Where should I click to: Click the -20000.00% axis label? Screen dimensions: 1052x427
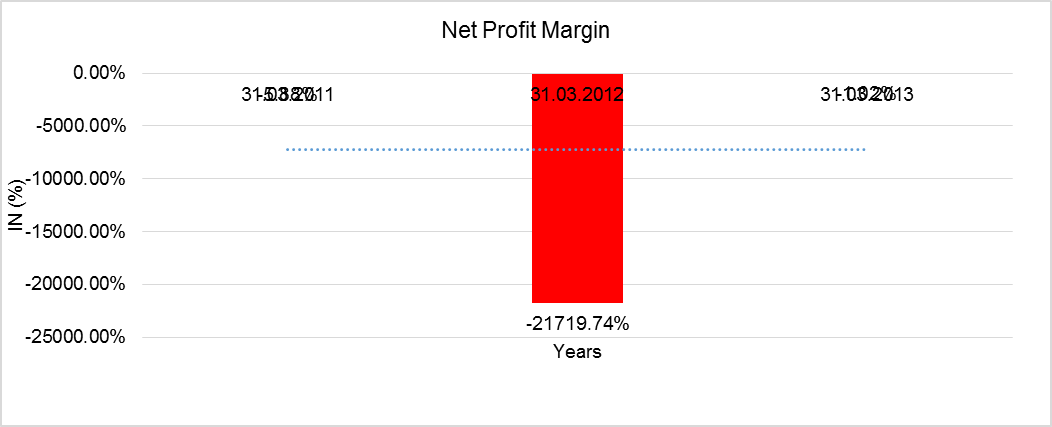point(78,284)
